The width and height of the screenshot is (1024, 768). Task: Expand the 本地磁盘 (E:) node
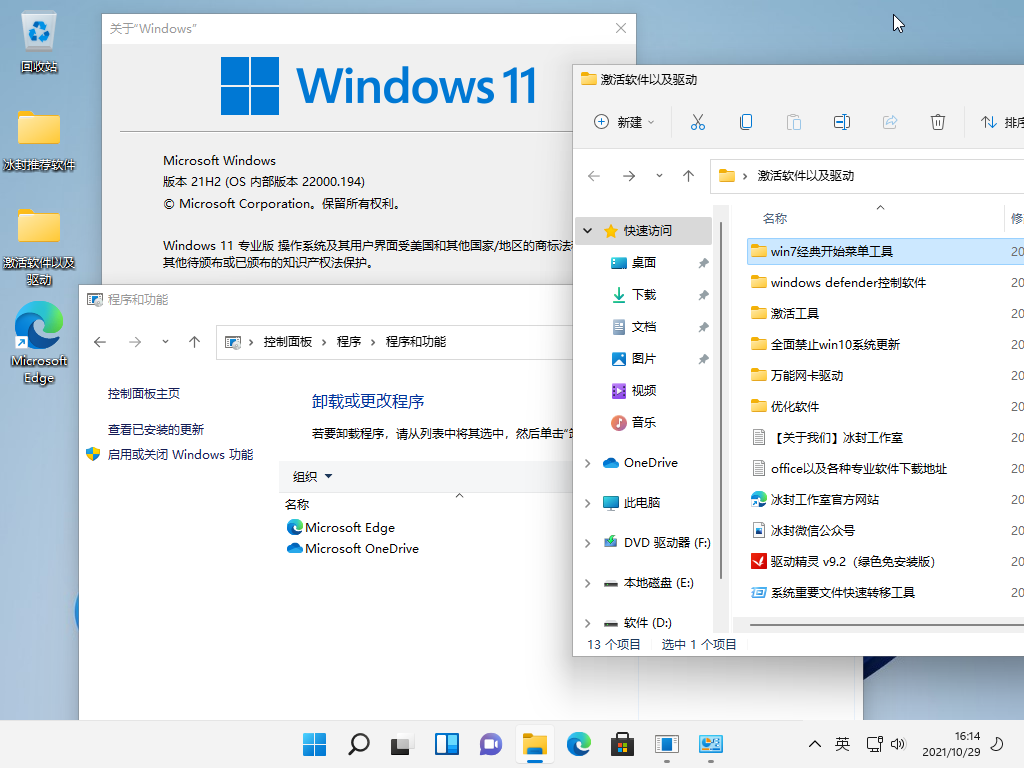pyautogui.click(x=588, y=583)
